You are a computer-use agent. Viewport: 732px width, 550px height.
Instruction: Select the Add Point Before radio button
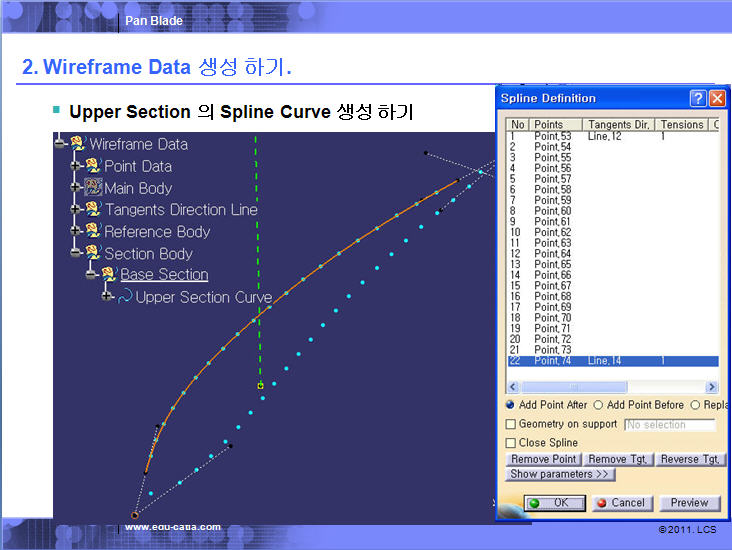point(598,405)
